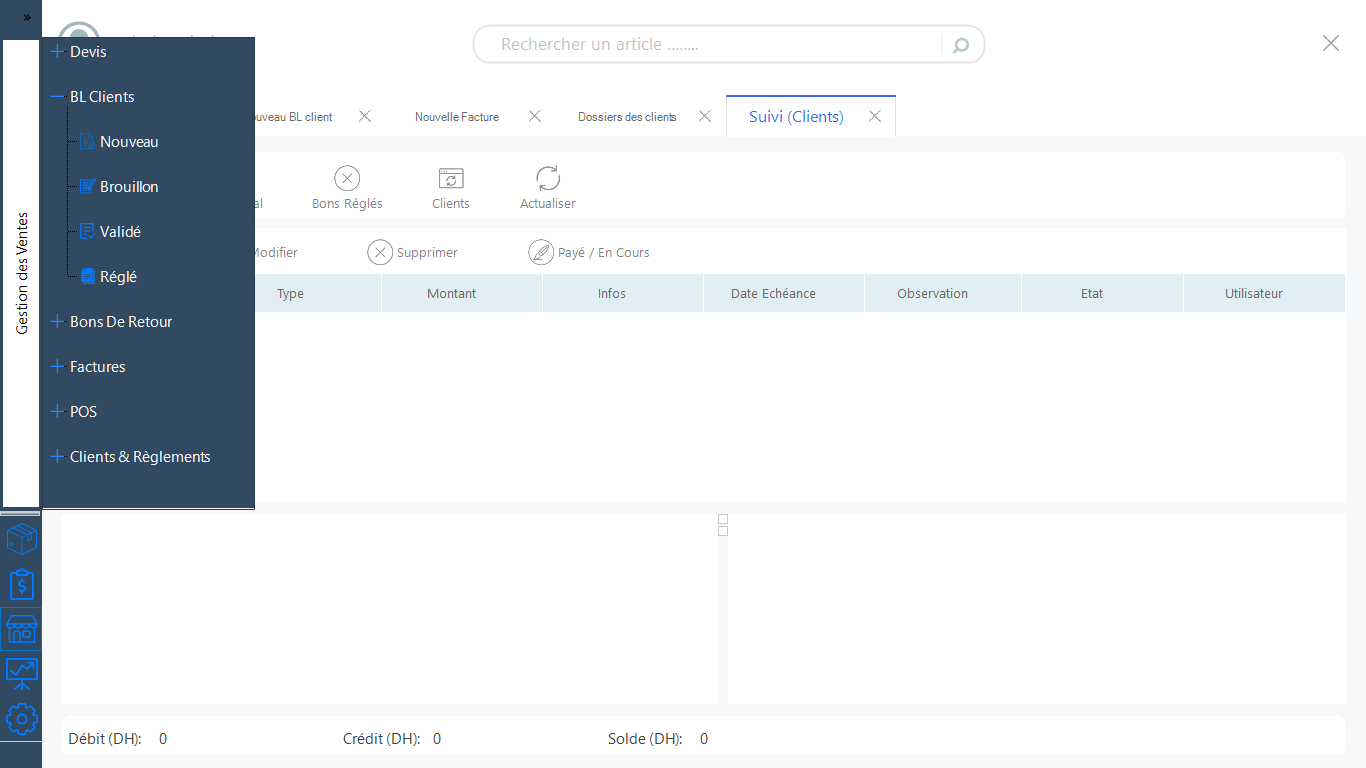Open the stock box icon in sidebar
This screenshot has height=768, width=1366.
(21, 540)
